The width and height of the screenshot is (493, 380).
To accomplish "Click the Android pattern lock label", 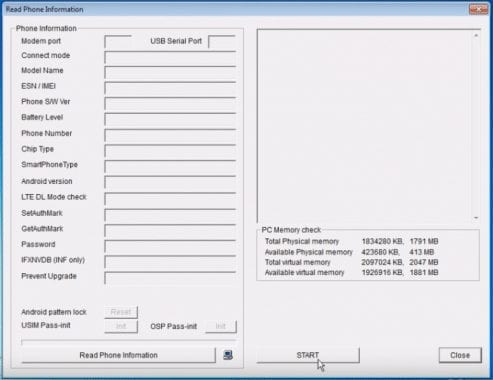I will (54, 312).
